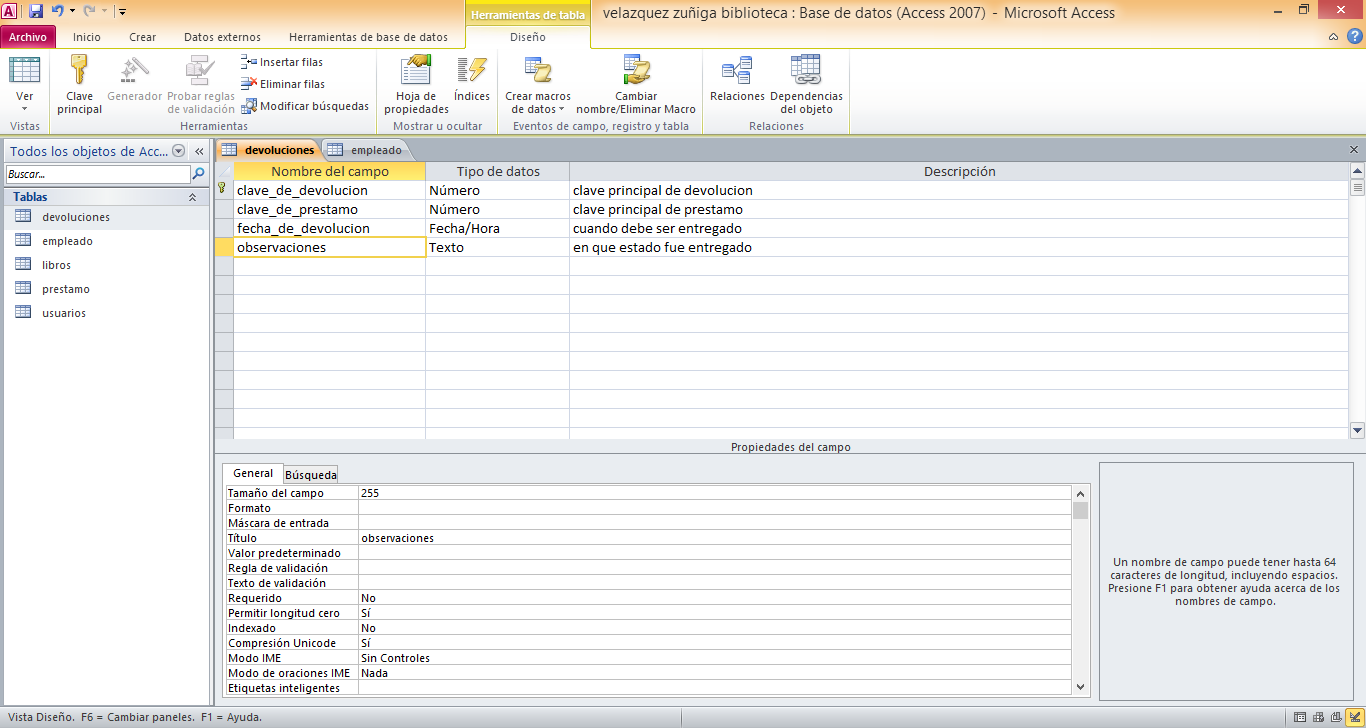Toggle the Hoja de propiedades pane
This screenshot has height=728, width=1366.
click(416, 85)
